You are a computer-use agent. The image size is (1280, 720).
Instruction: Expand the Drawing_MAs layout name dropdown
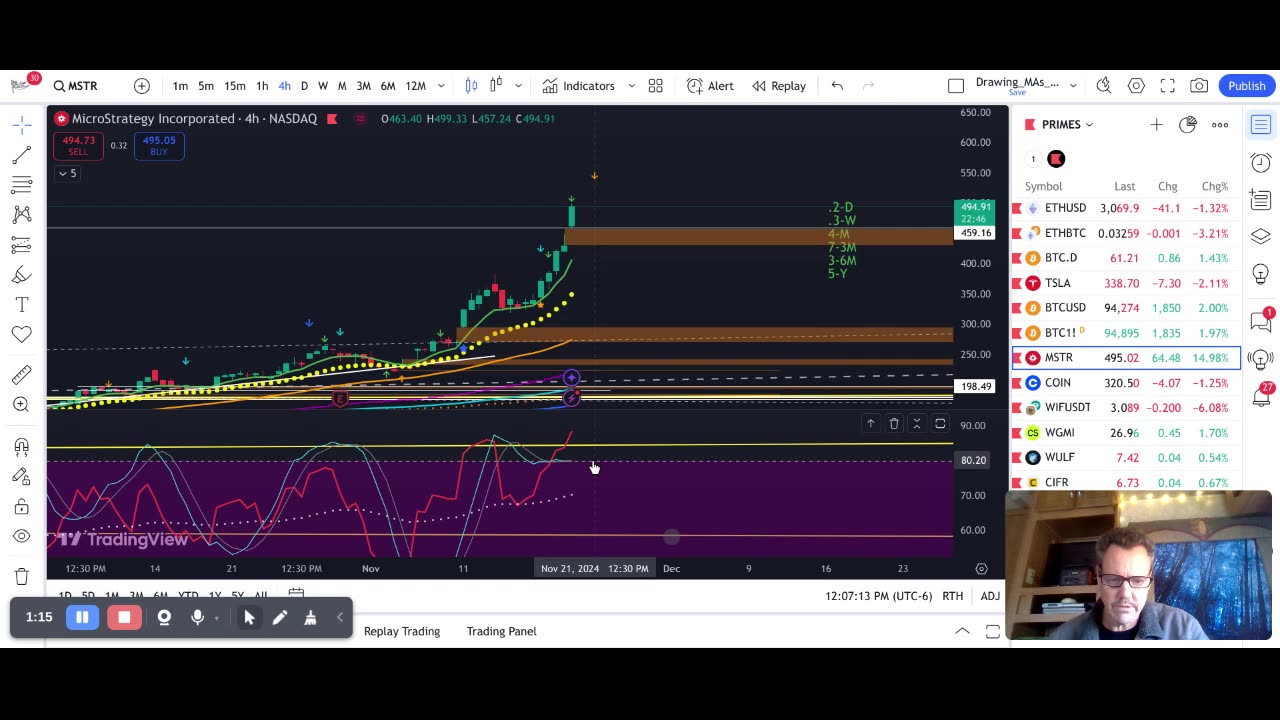1073,86
